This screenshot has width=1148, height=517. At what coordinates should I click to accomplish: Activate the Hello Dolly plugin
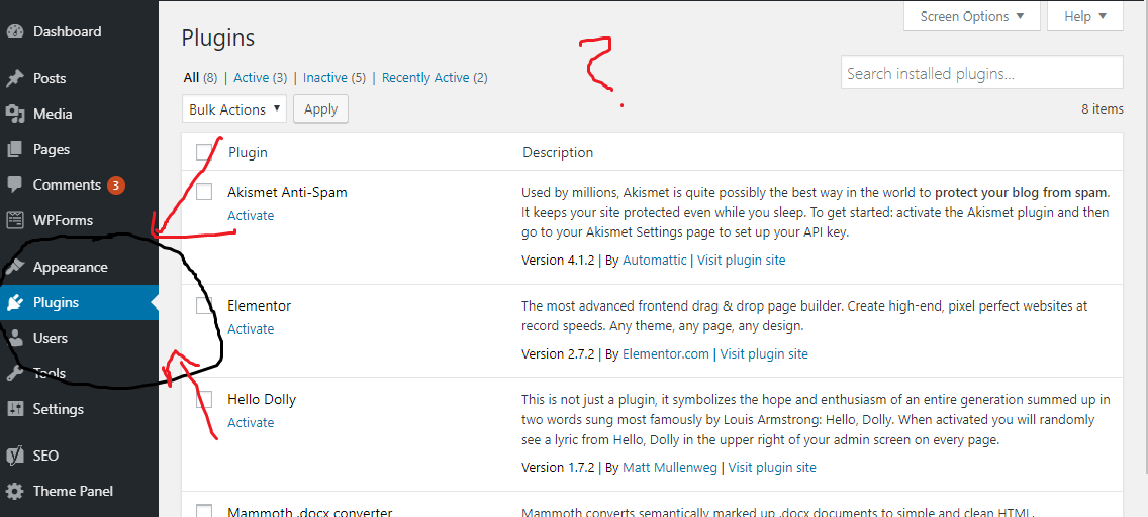click(250, 423)
